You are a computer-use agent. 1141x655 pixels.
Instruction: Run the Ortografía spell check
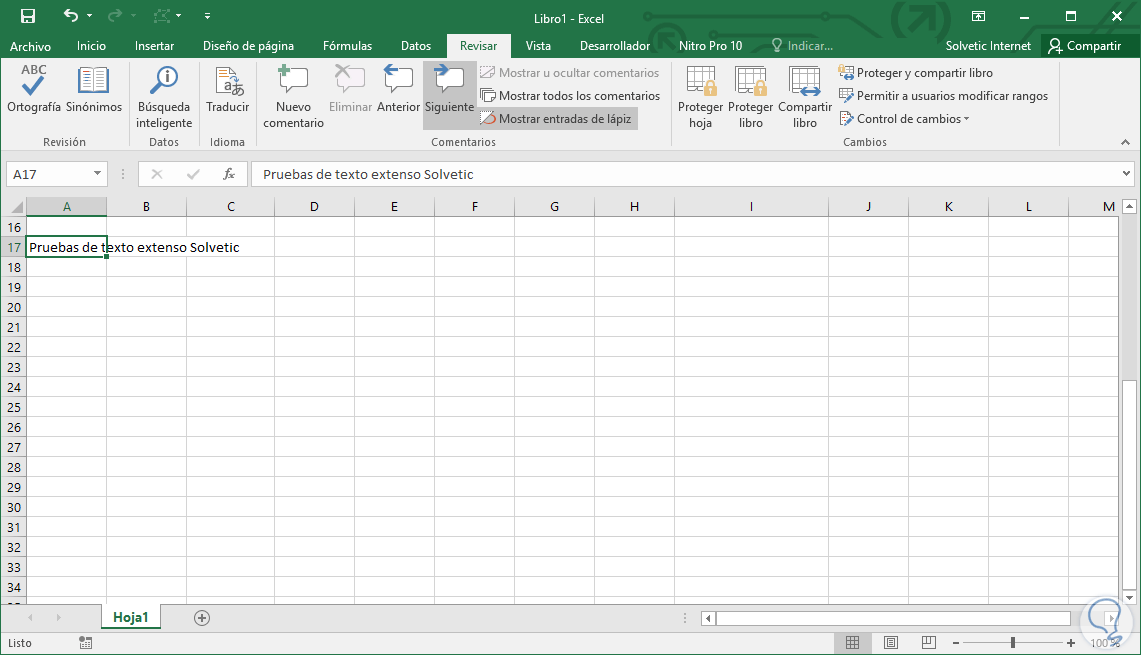point(33,89)
